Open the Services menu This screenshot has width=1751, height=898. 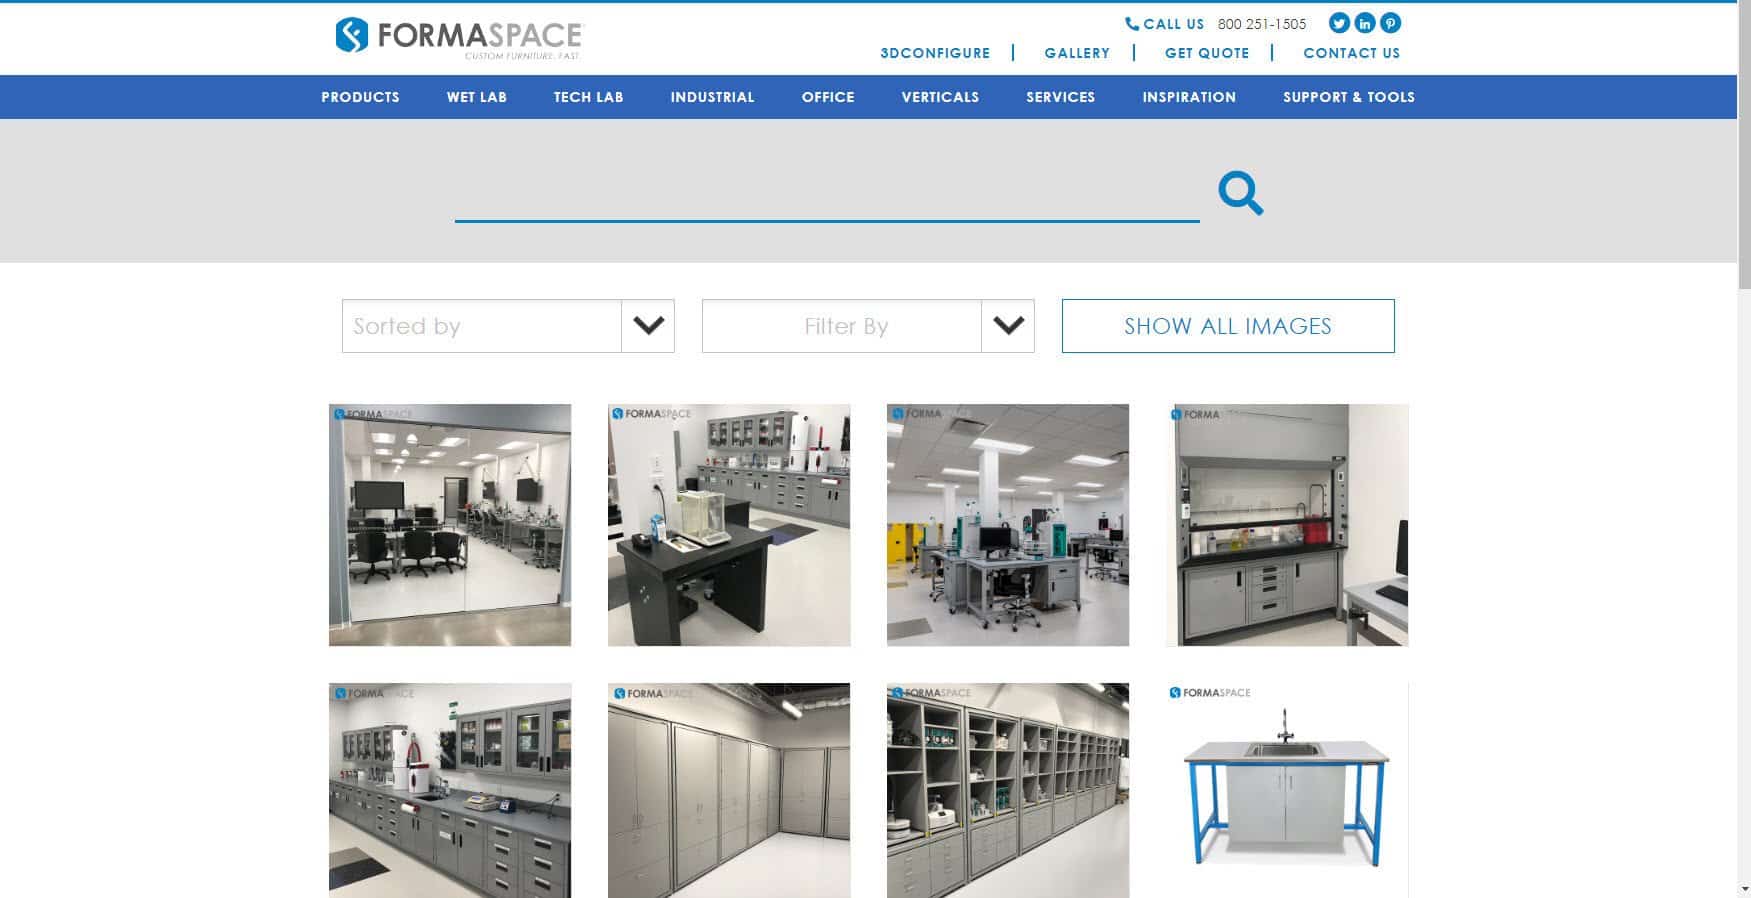pos(1061,97)
